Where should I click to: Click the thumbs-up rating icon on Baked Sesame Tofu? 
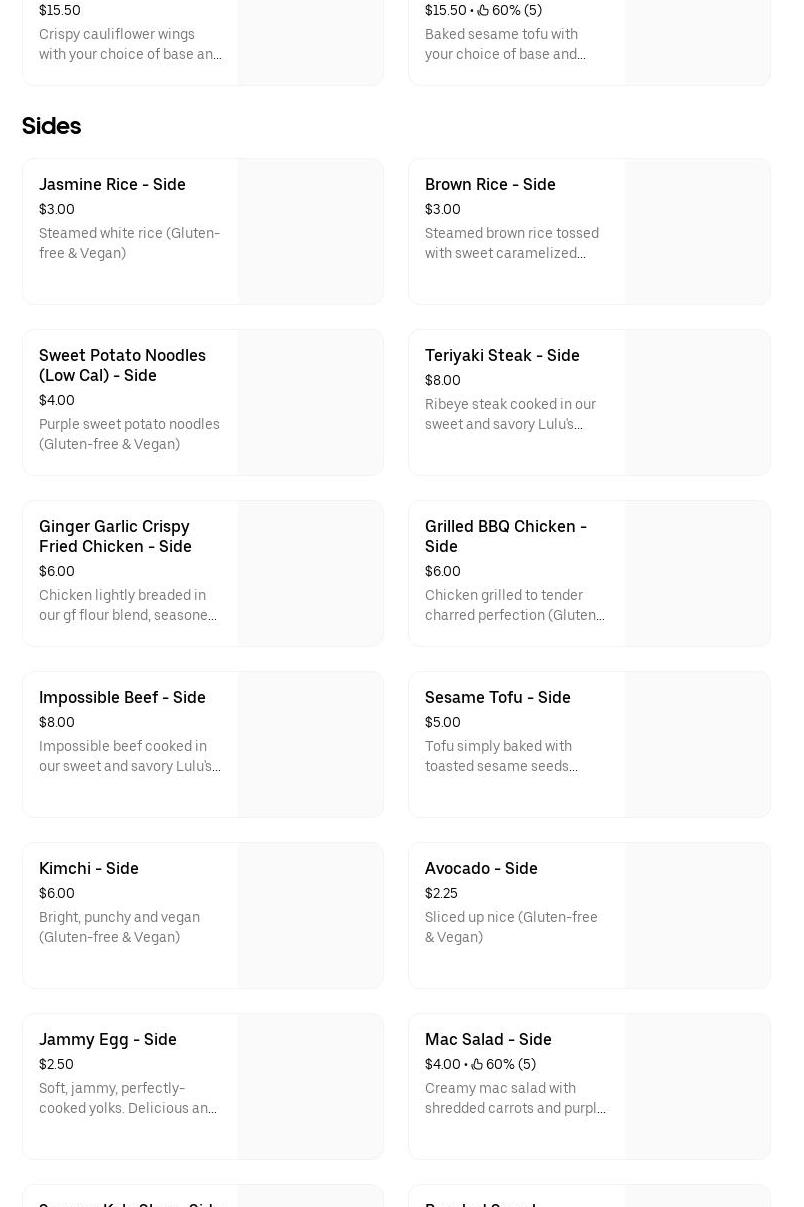(x=484, y=10)
